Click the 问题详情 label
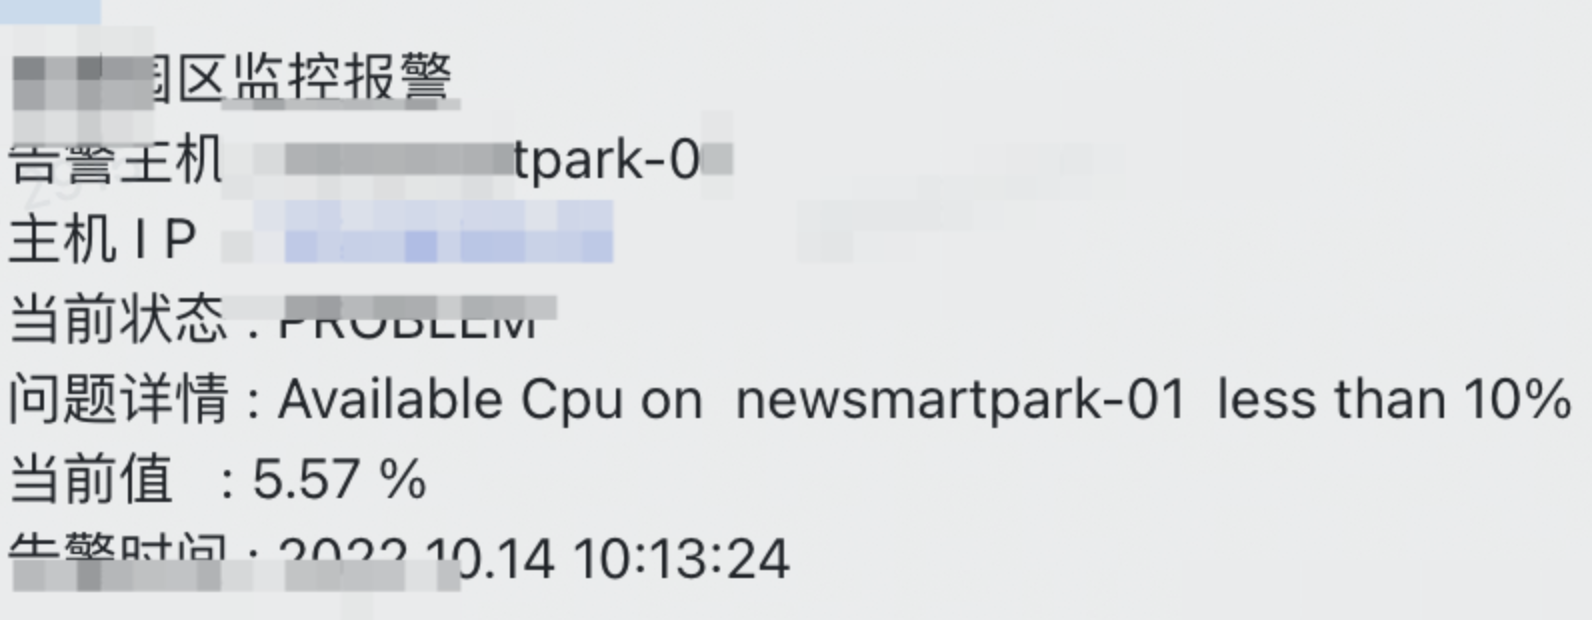The height and width of the screenshot is (620, 1592). coord(118,399)
